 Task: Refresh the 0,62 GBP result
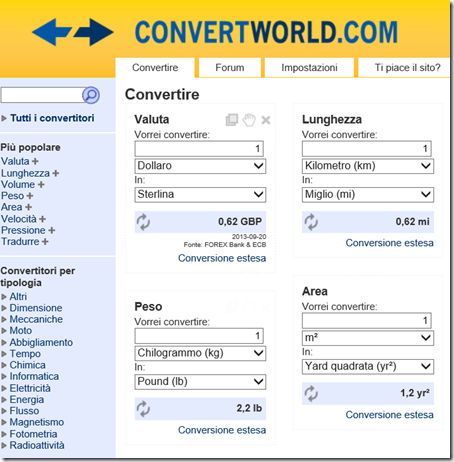pyautogui.click(x=143, y=222)
